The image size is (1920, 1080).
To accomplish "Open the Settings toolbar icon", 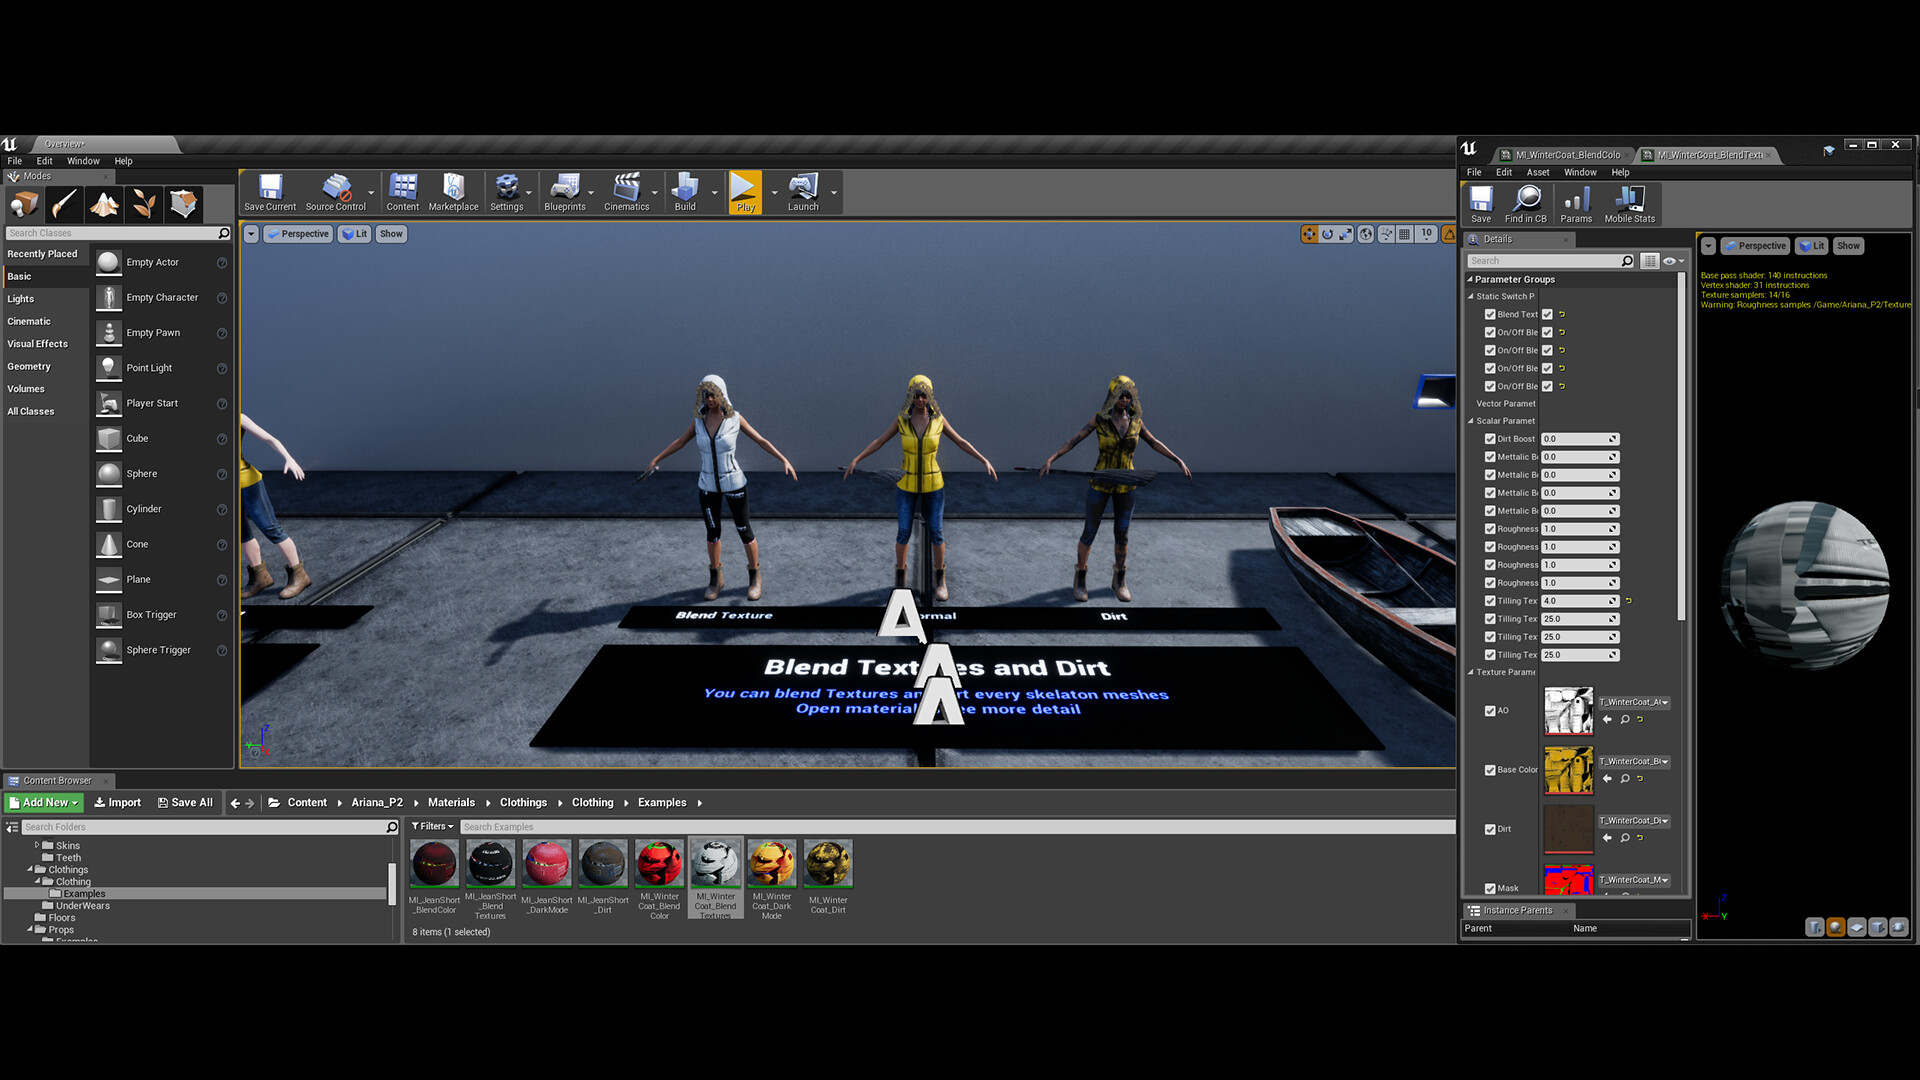I will [507, 192].
